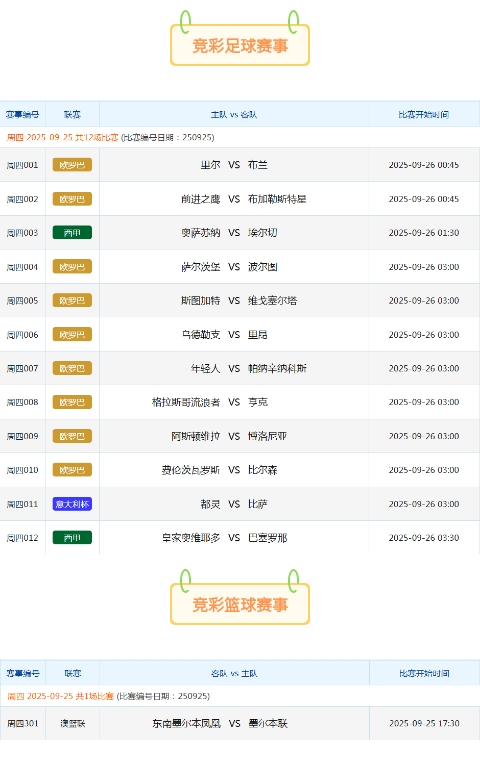Click the 西甲 badge on row 周四012
Image resolution: width=480 pixels, height=765 pixels.
[72, 538]
